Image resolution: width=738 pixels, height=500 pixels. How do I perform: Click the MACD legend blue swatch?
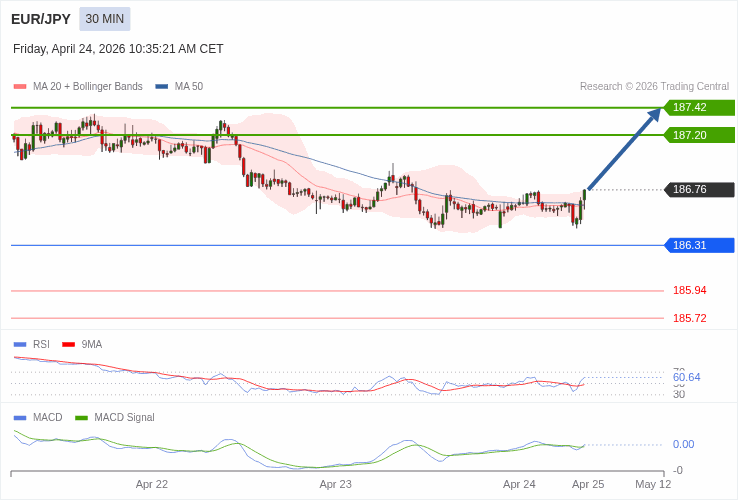coord(20,418)
